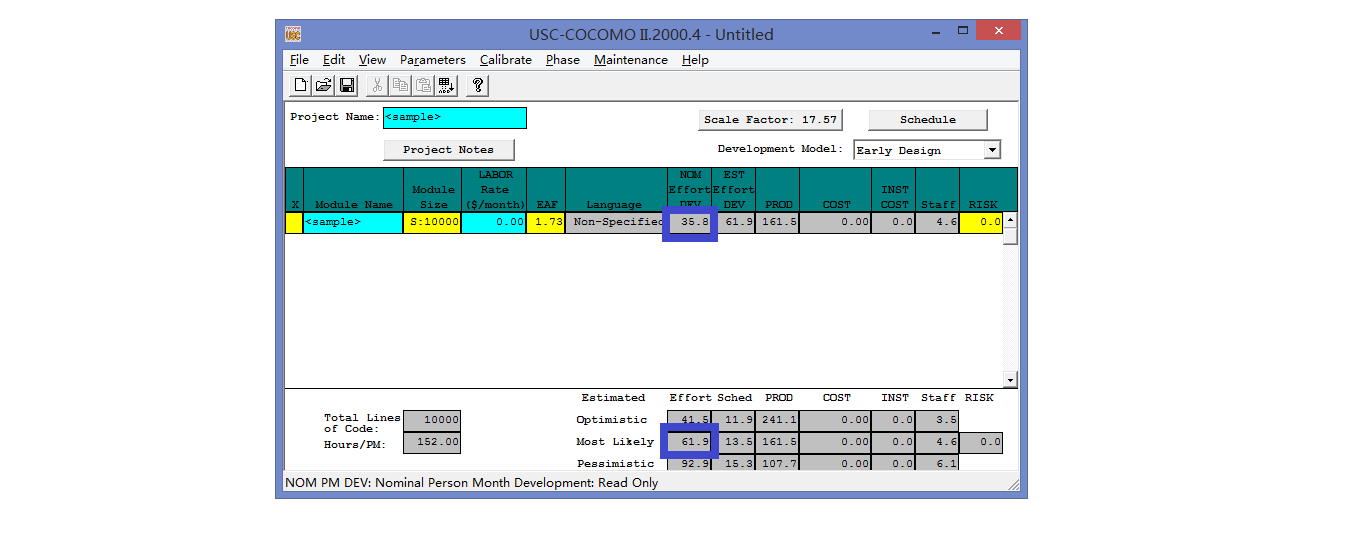The width and height of the screenshot is (1360, 544).
Task: Click the Cut scissors toolbar icon
Action: 377,86
